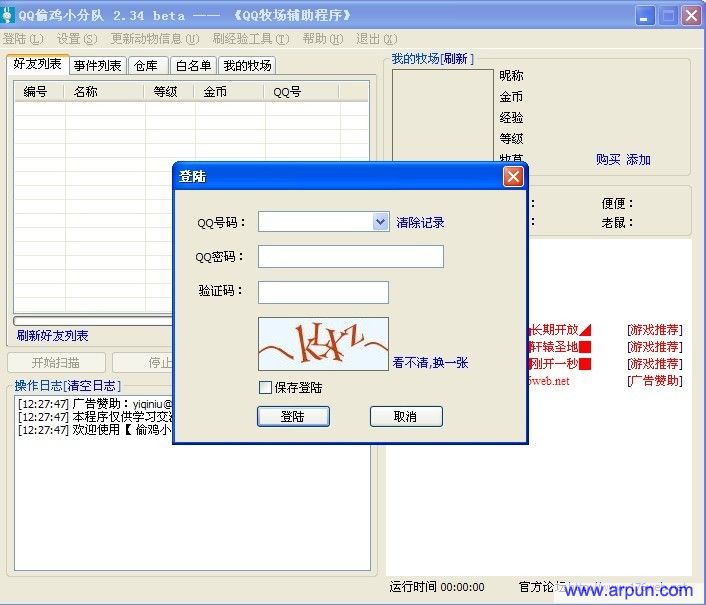Click the 运行时间 00:00:00 status text
Screen dimensions: 706x605
click(437, 587)
